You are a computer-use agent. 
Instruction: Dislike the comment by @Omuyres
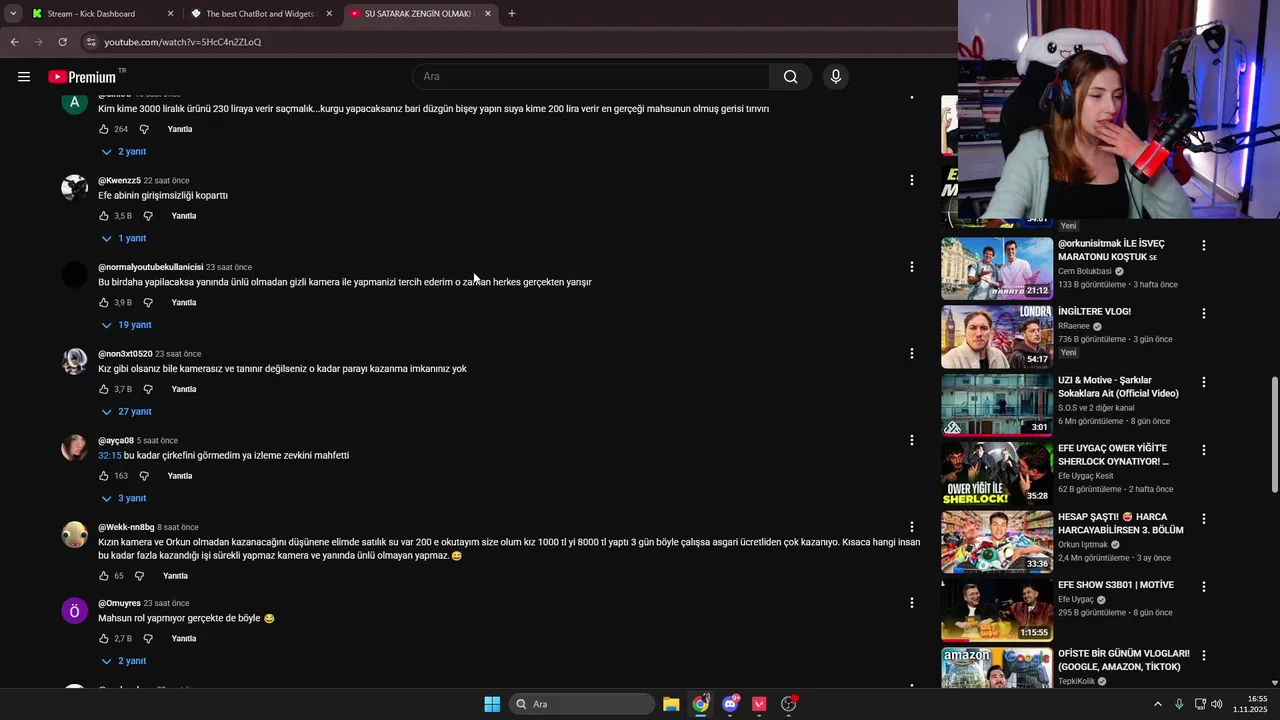click(148, 639)
